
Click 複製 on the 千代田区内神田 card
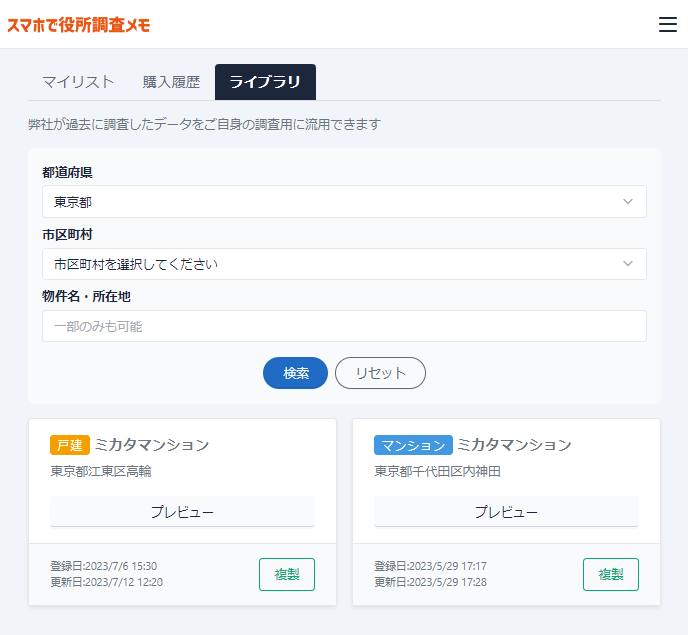(x=611, y=574)
